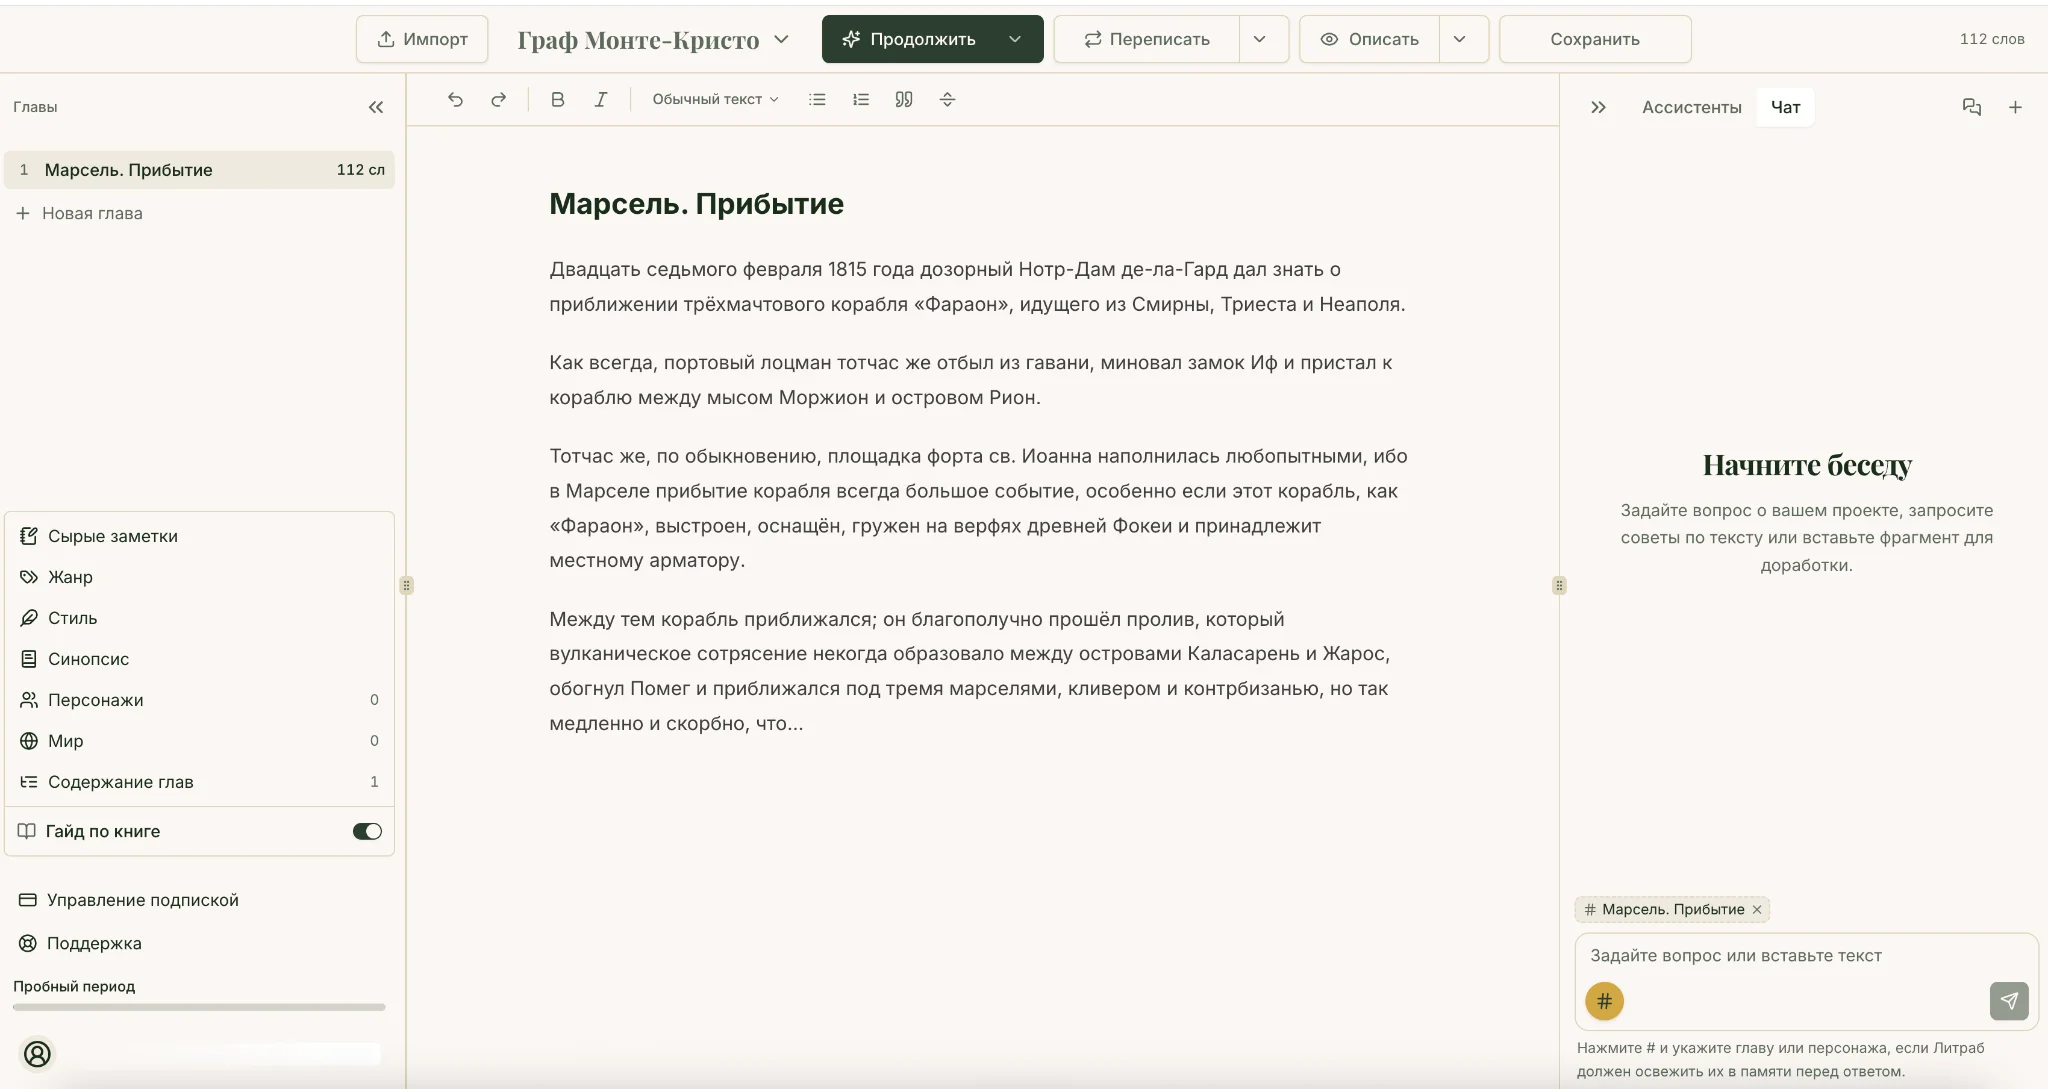Viewport: 2048px width, 1089px height.
Task: Apply blockquote formatting
Action: 904,99
